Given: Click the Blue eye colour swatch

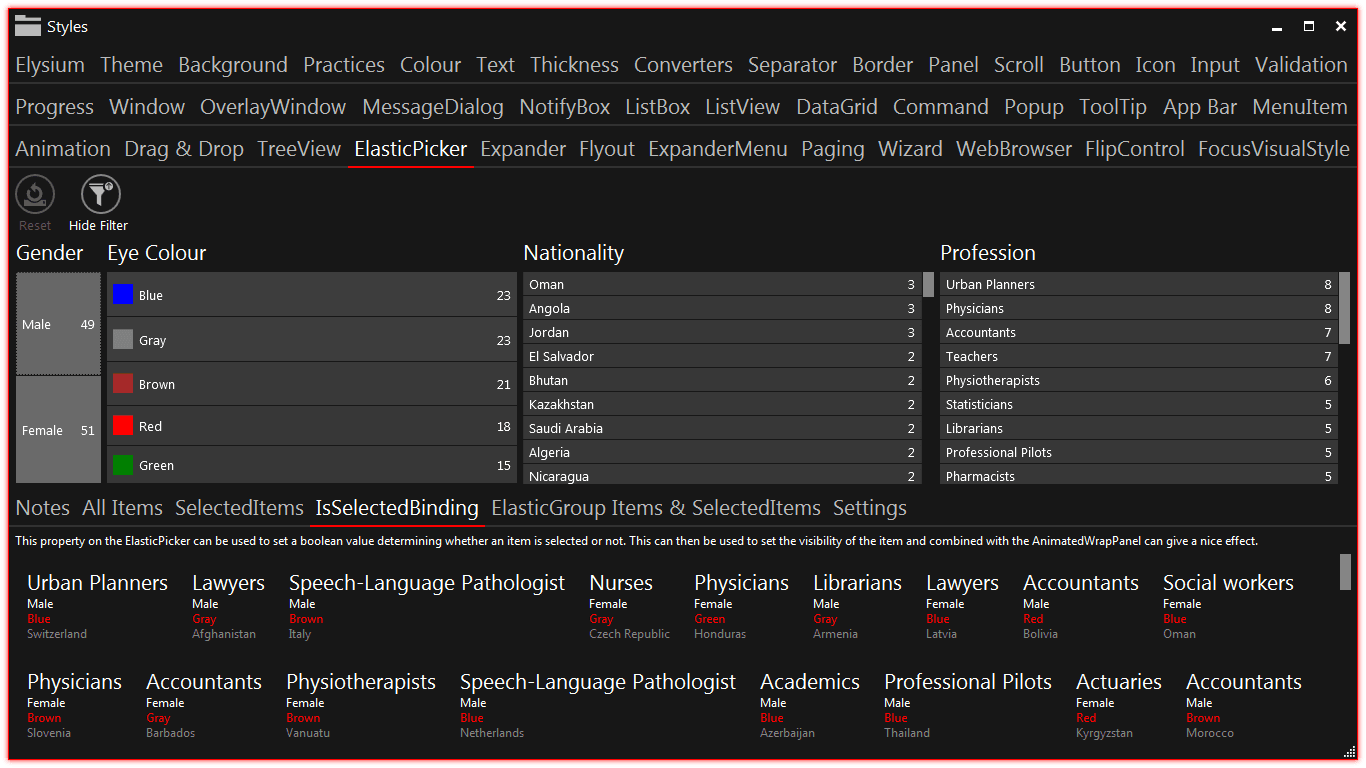Looking at the screenshot, I should (x=124, y=293).
